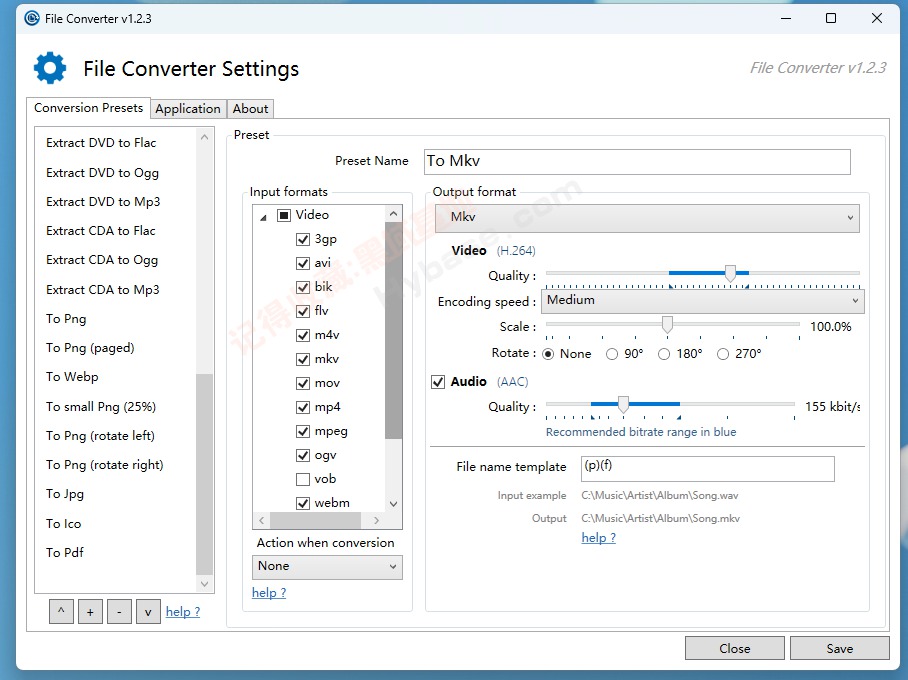Click the input formats vertical scrollbar thumb
The image size is (908, 680).
point(394,332)
